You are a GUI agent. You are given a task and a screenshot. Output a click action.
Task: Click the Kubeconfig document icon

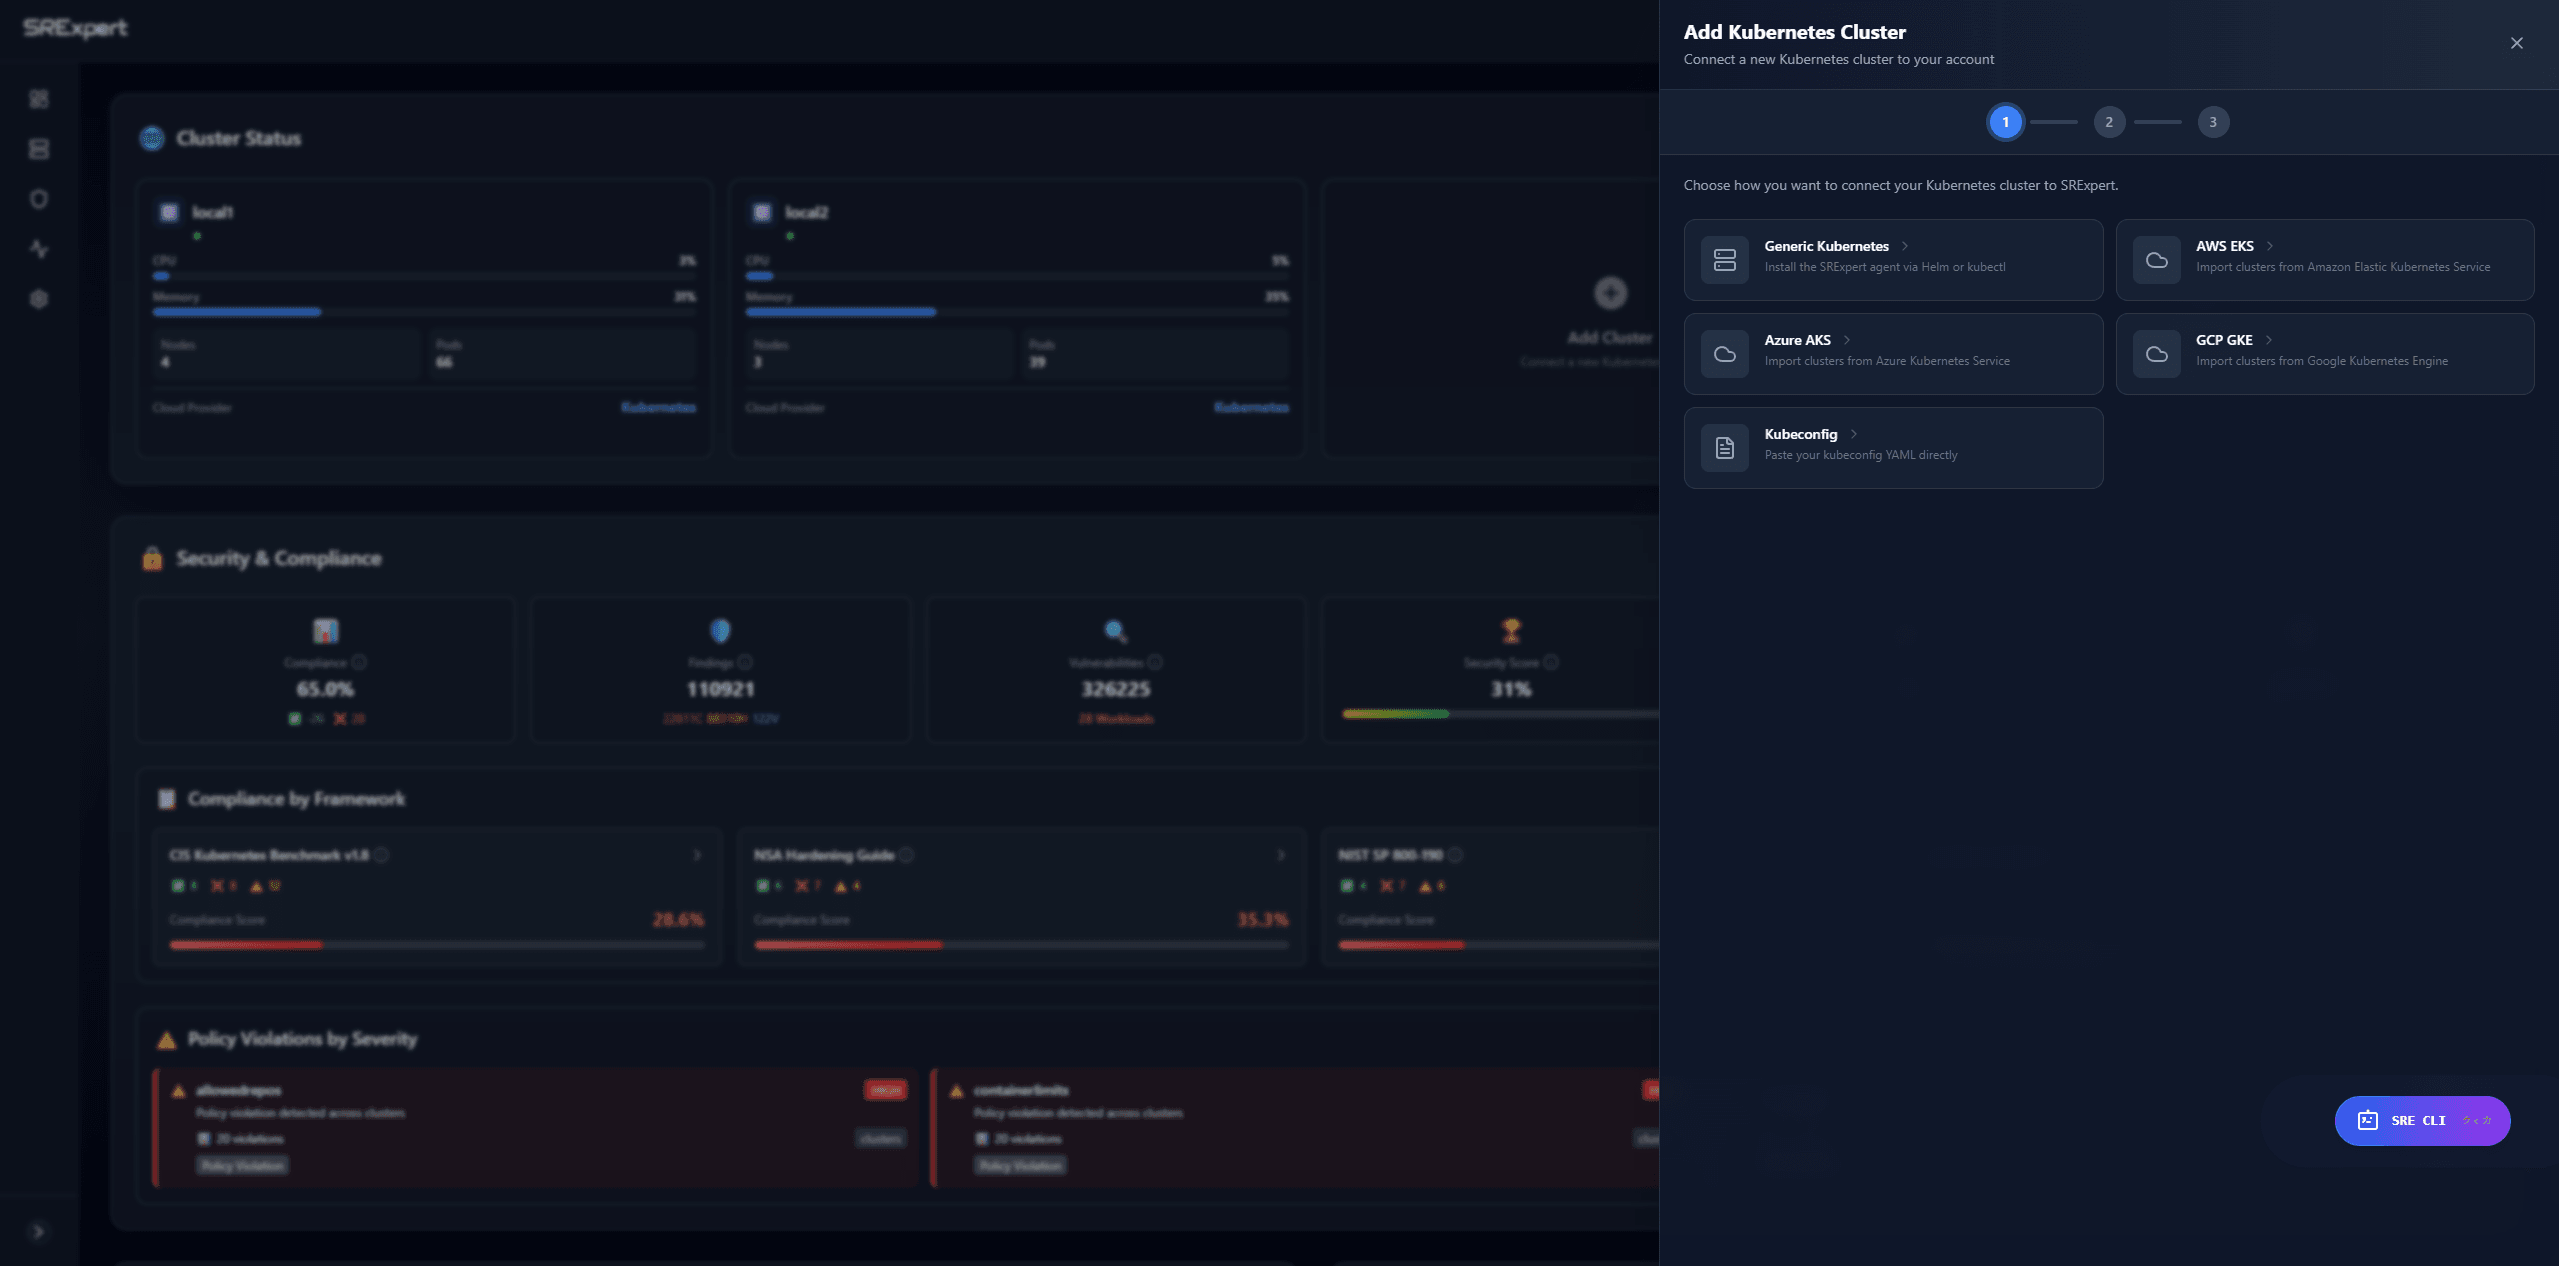coord(1724,448)
